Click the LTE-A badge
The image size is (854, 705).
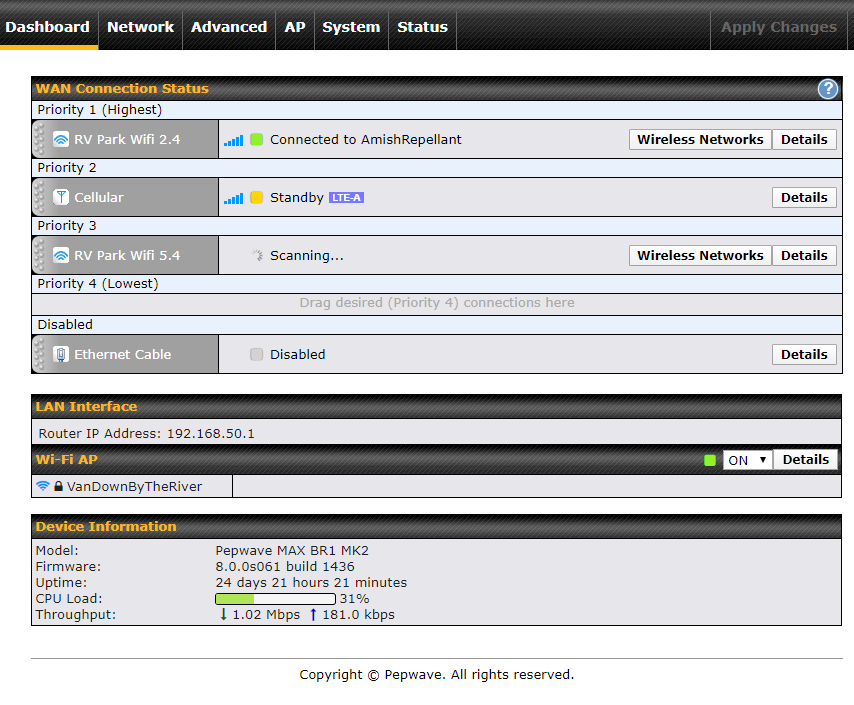346,197
